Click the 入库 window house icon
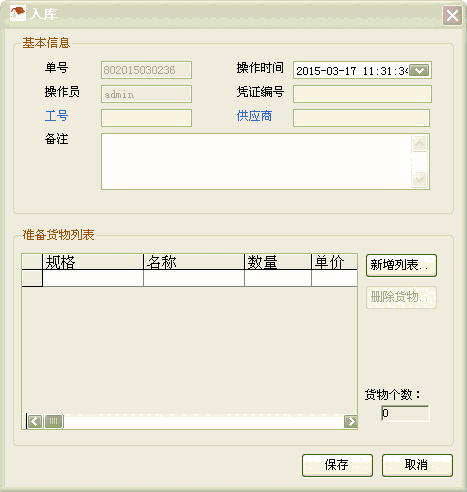 (18, 13)
